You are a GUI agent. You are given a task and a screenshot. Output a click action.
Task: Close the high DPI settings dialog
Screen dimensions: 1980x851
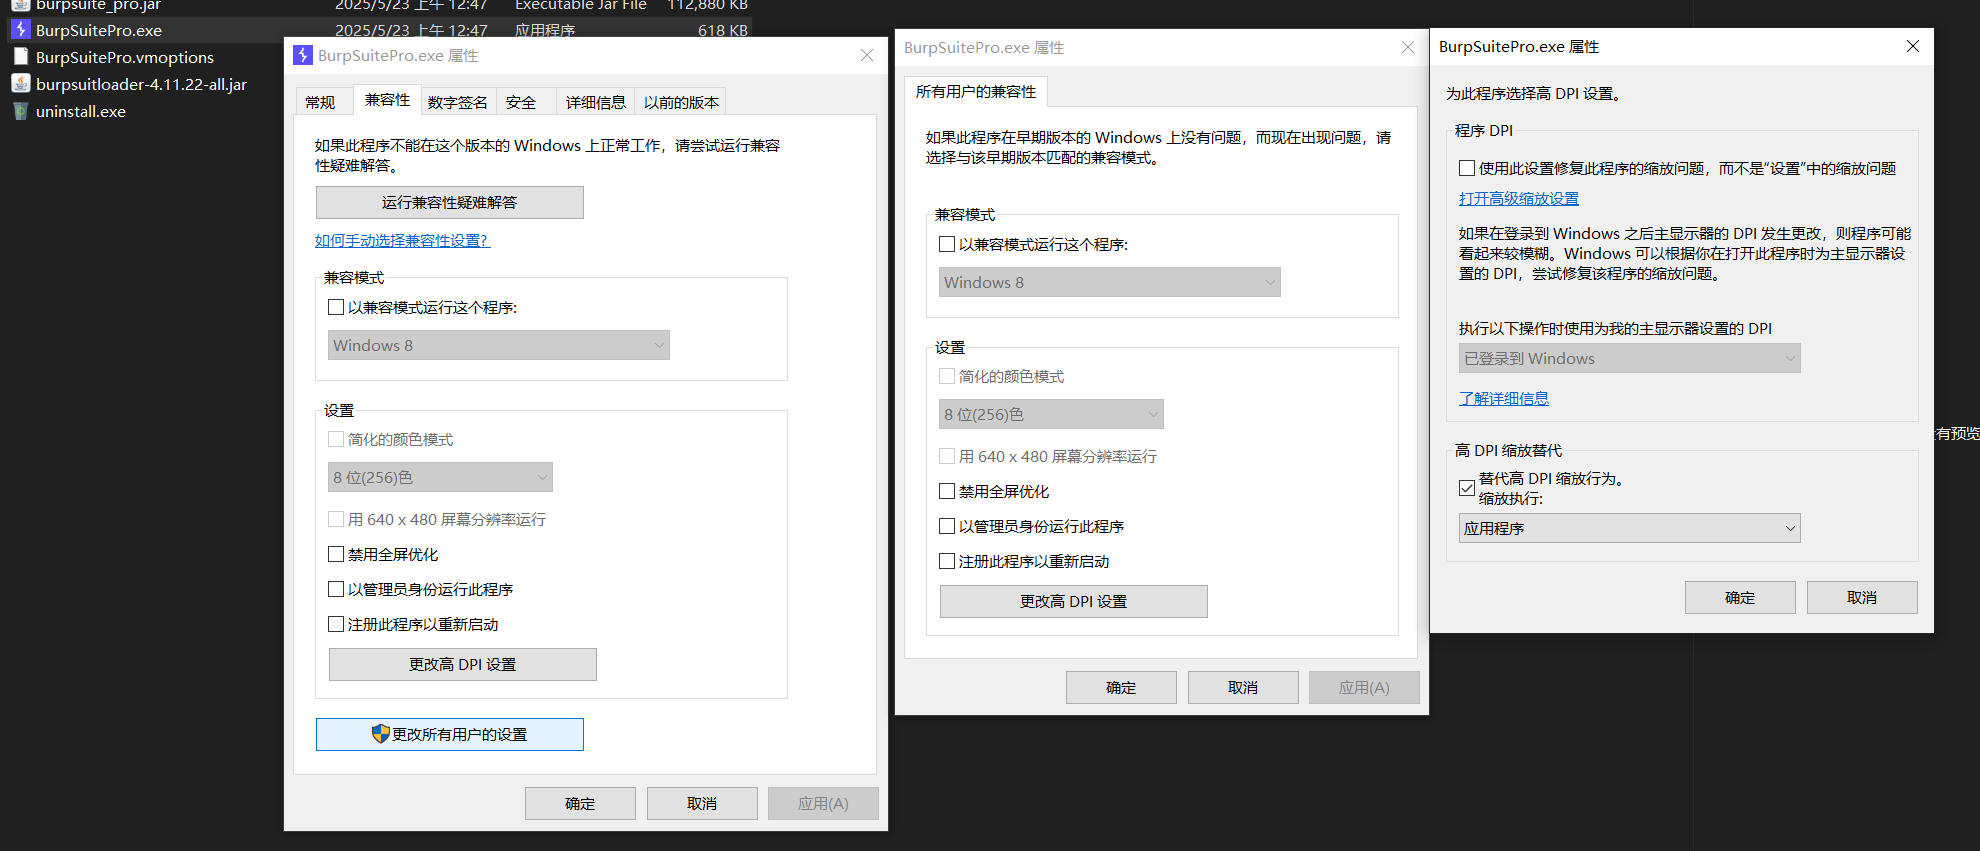tap(1913, 46)
